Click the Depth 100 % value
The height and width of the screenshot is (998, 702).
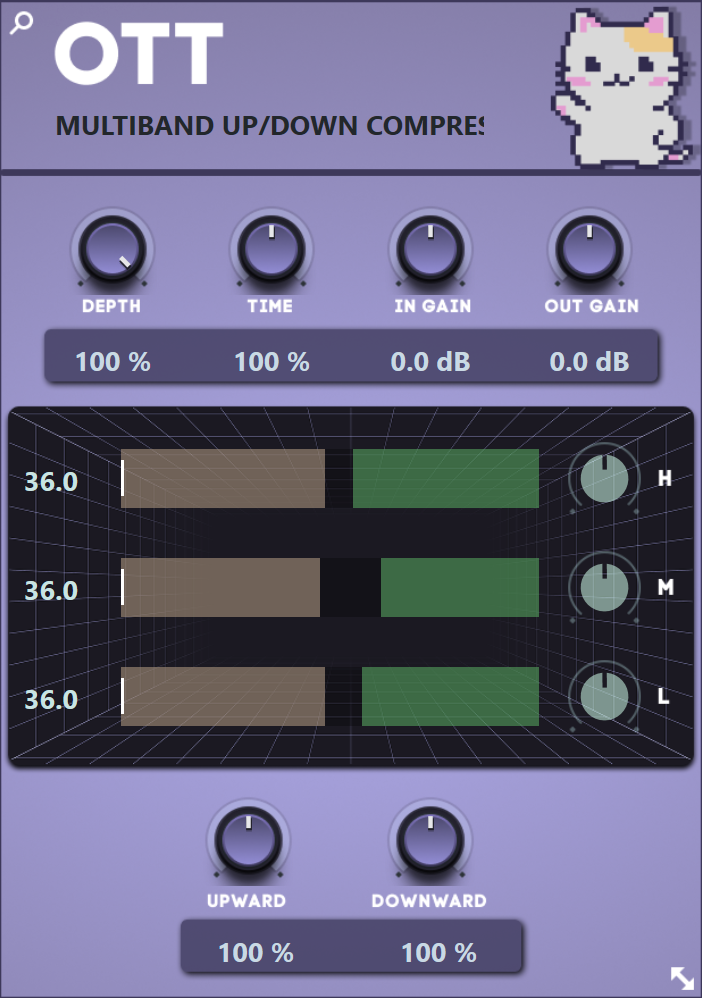point(113,362)
